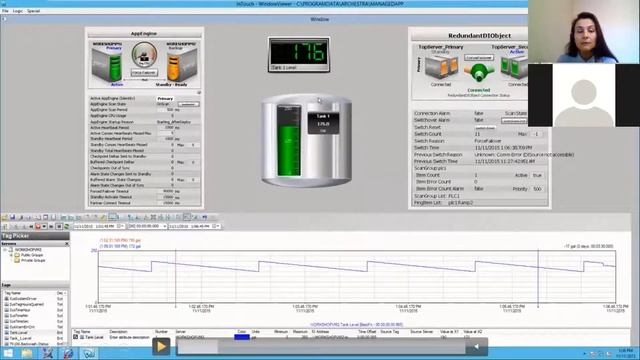Click the video volume speaker icon
Image resolution: width=640 pixels, height=360 pixels.
point(476,347)
